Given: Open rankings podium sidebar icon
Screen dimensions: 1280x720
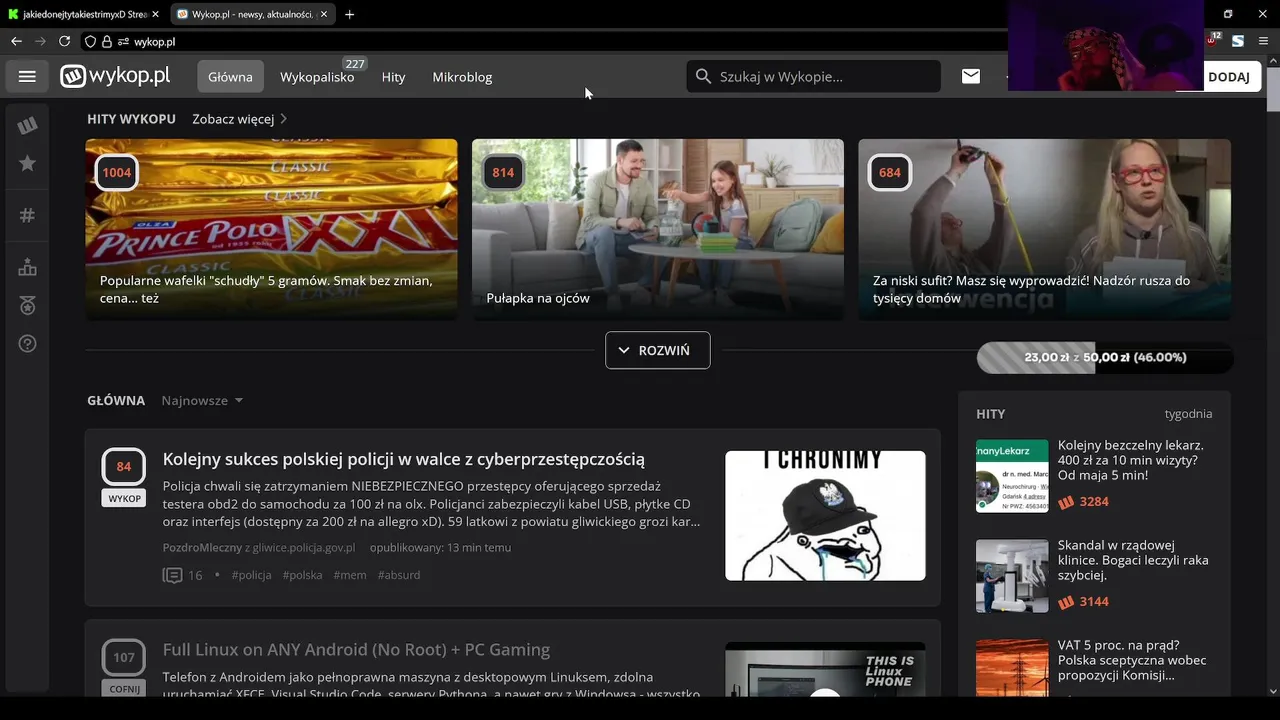Looking at the screenshot, I should pos(27,267).
